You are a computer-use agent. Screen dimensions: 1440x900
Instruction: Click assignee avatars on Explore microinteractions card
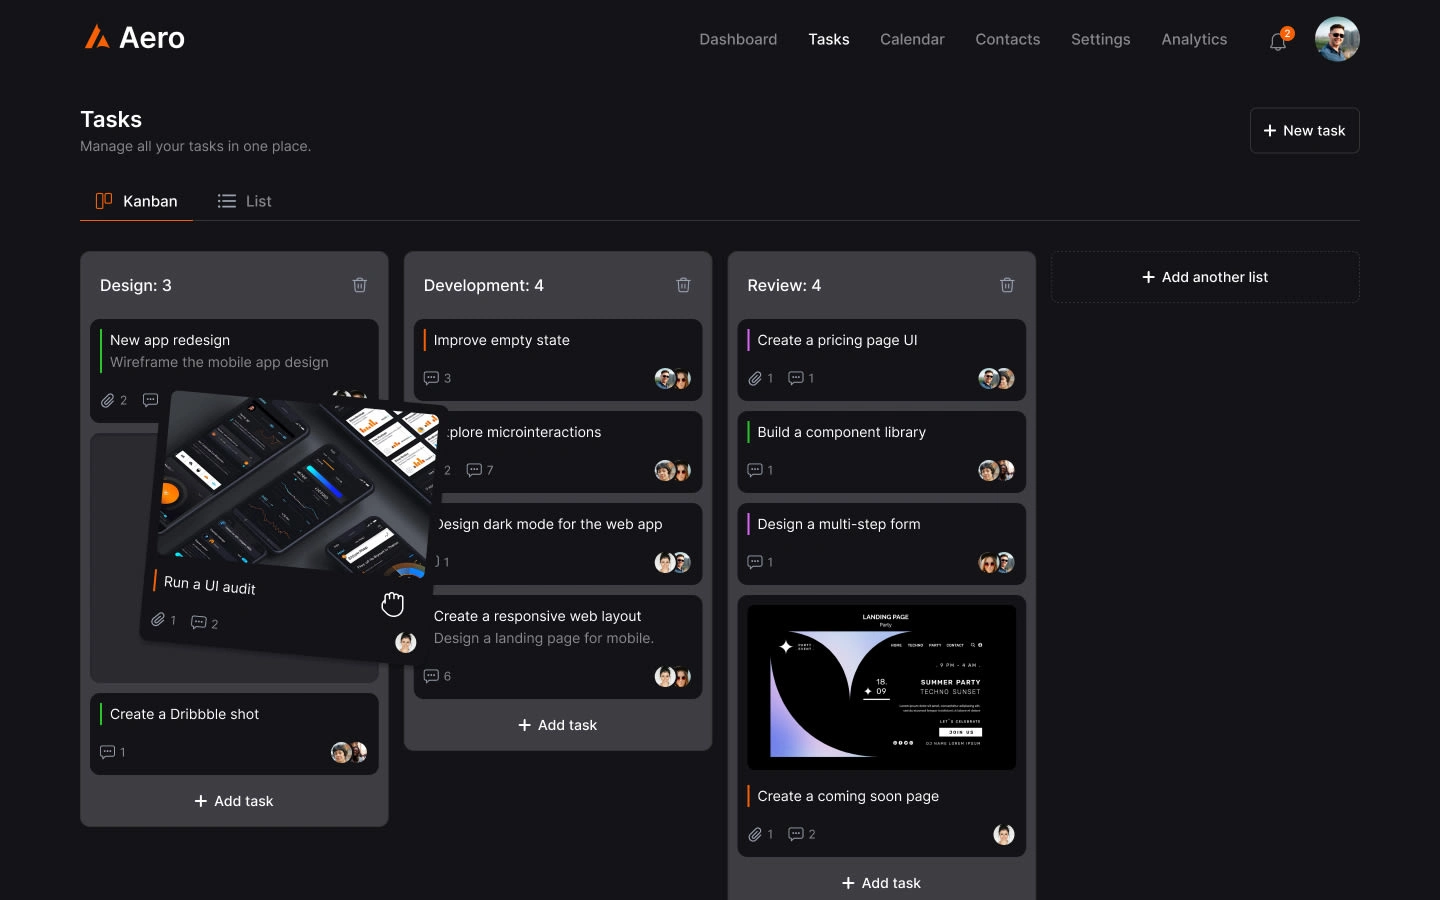(x=673, y=470)
